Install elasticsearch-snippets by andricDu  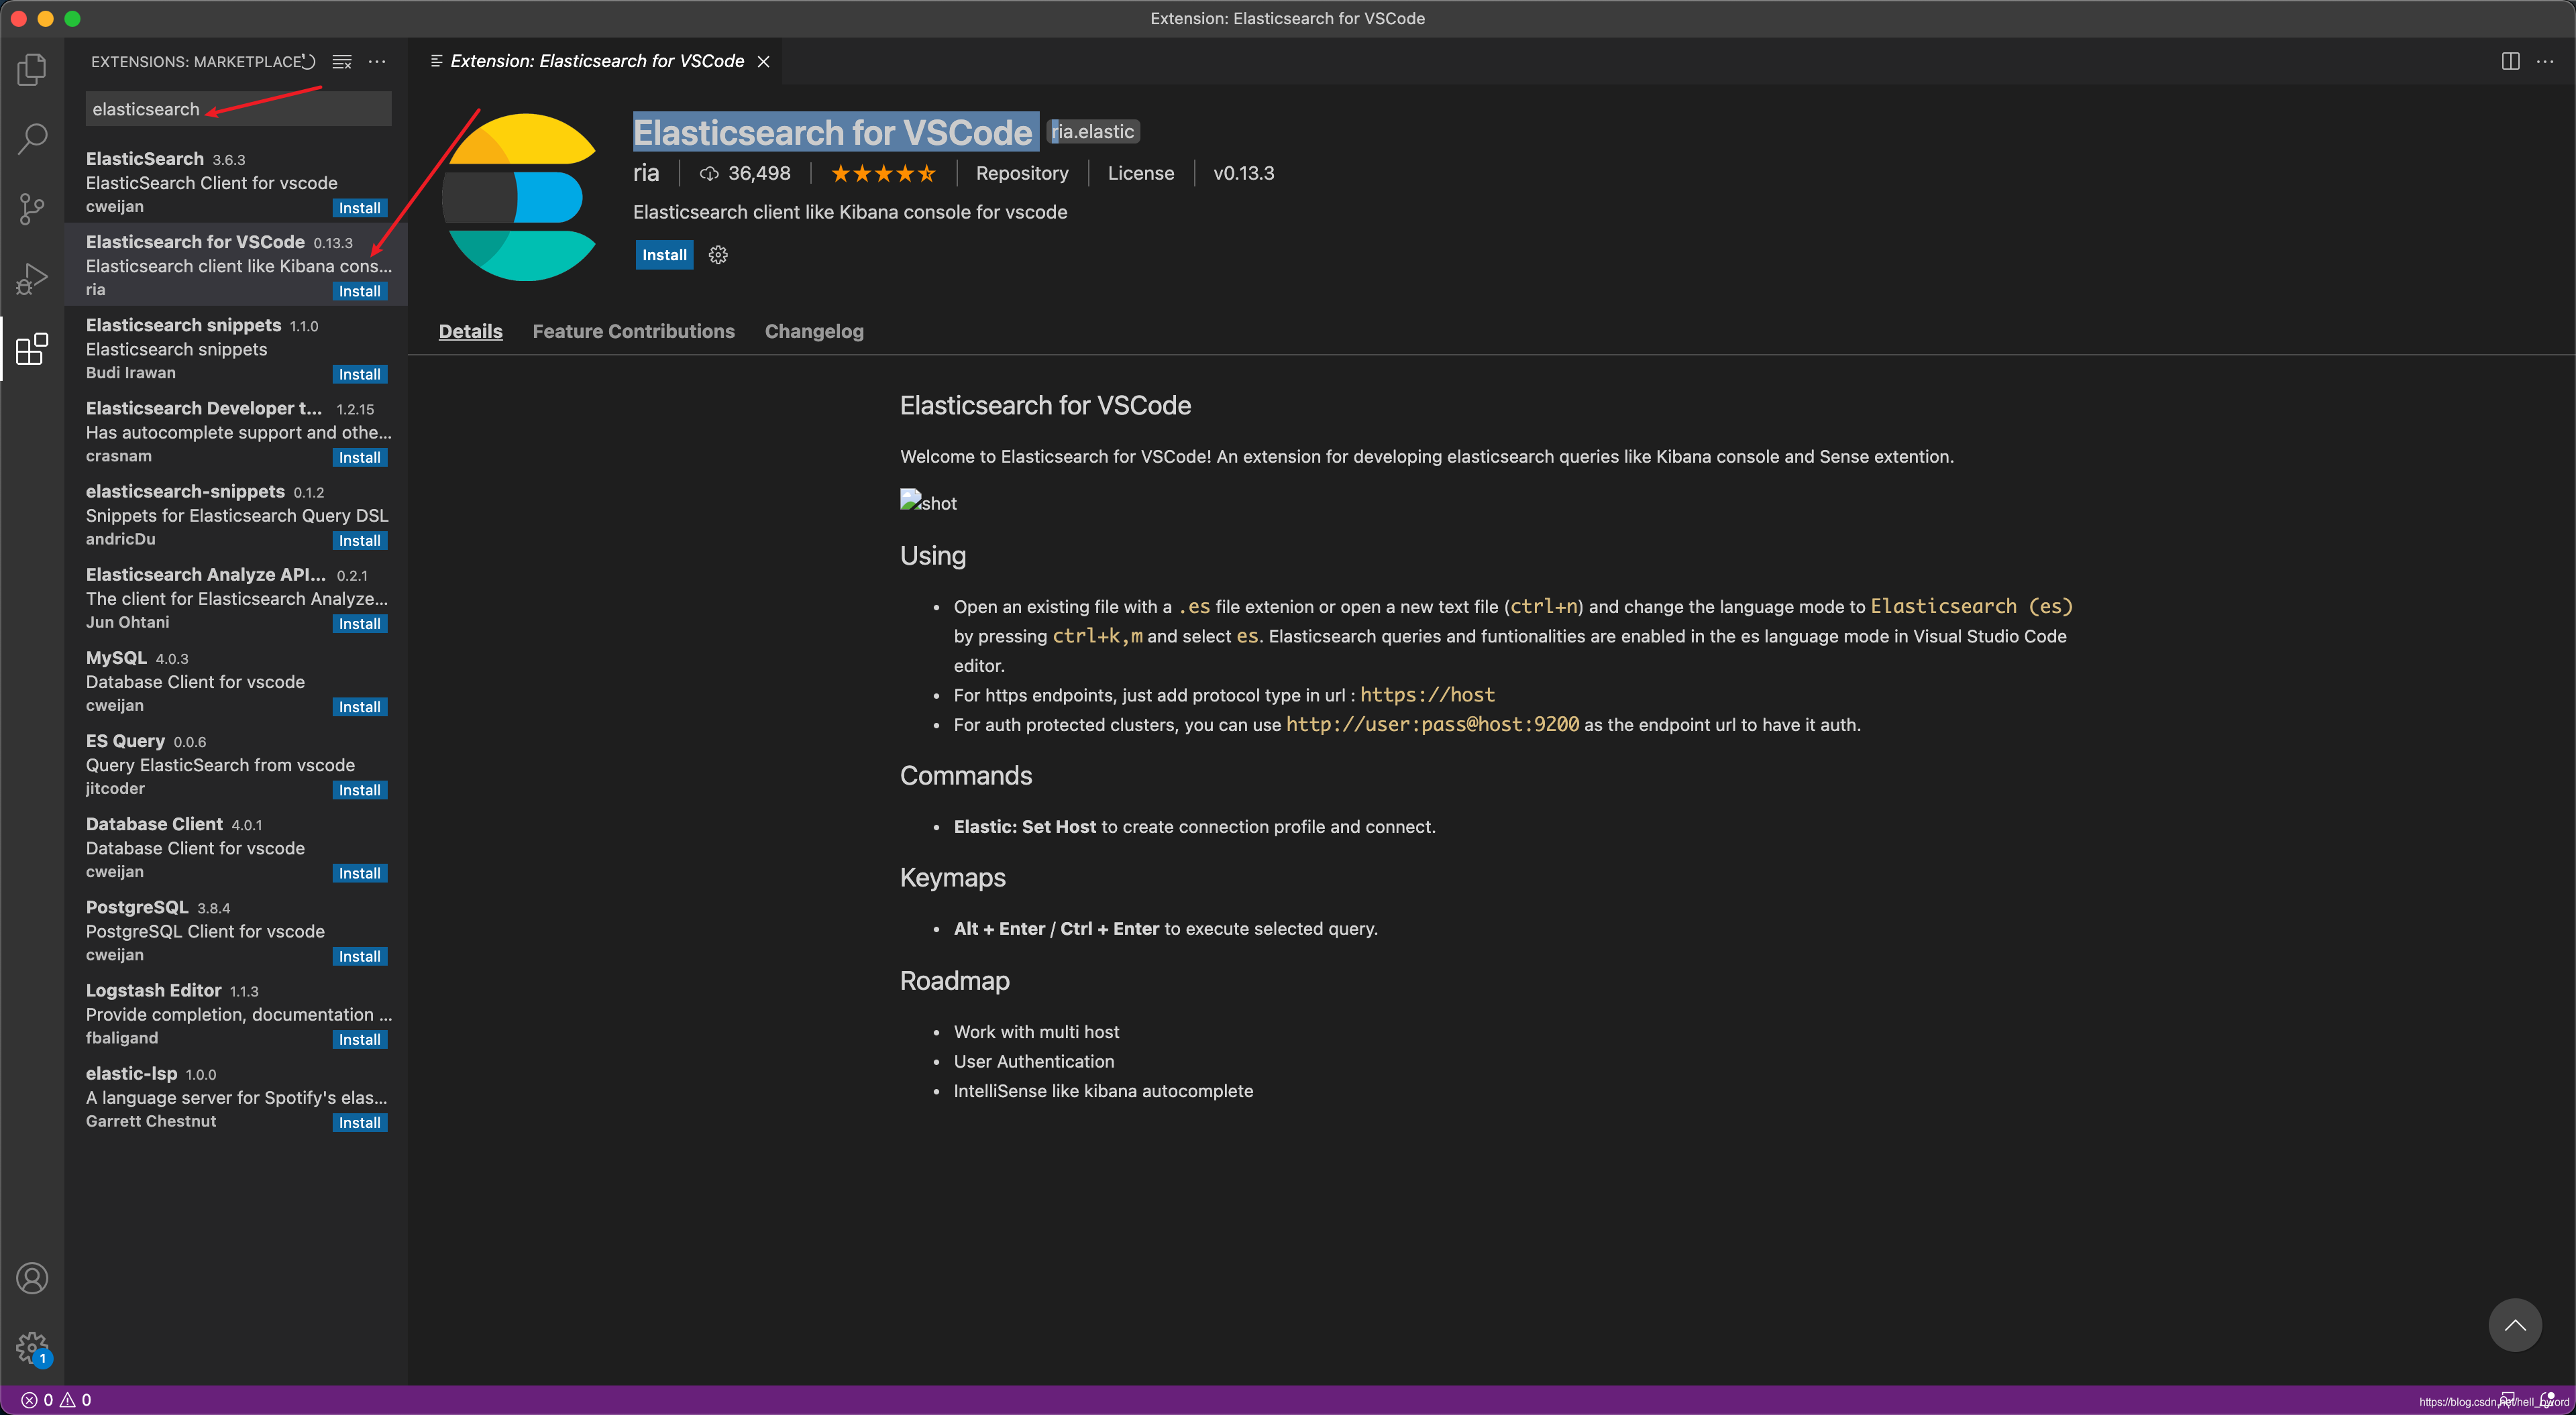(x=359, y=540)
